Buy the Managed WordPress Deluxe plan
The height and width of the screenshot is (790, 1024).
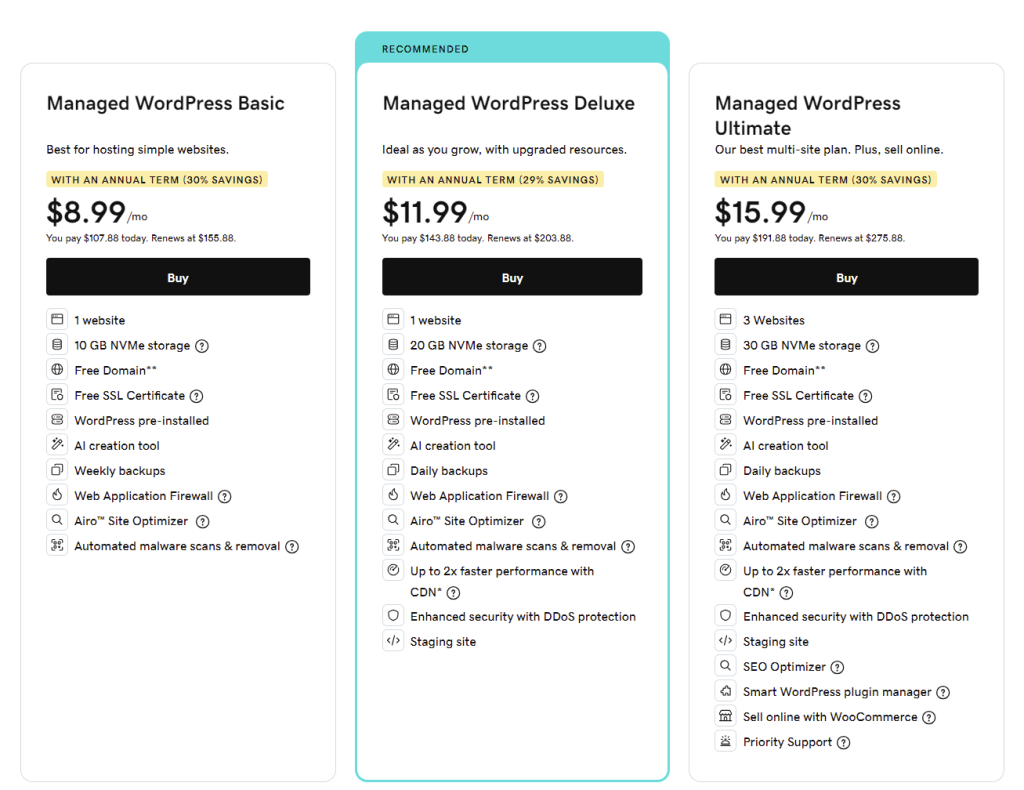[x=512, y=277]
